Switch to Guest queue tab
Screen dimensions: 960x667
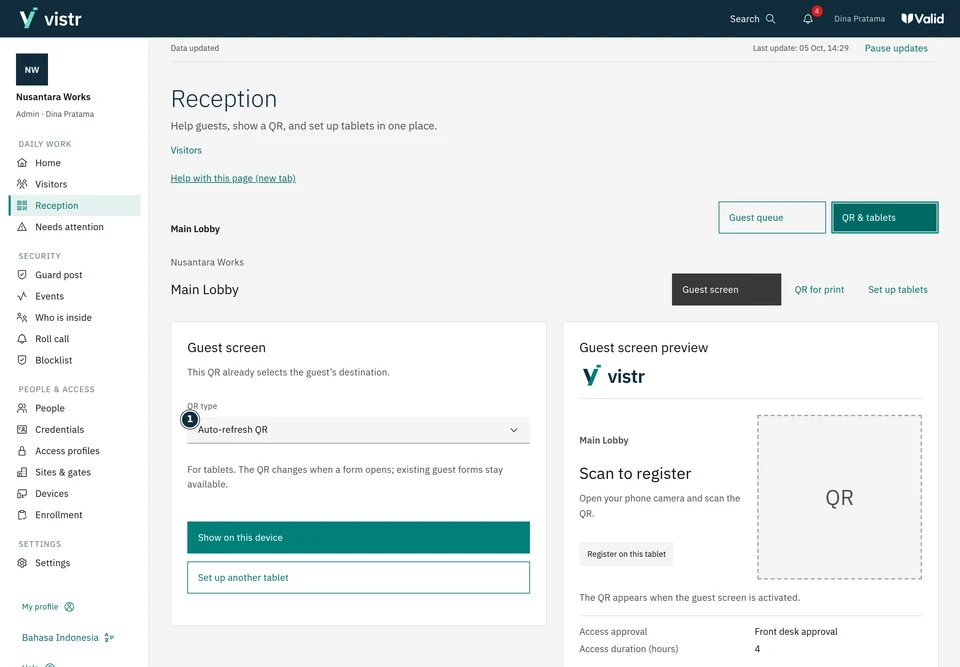click(x=771, y=217)
